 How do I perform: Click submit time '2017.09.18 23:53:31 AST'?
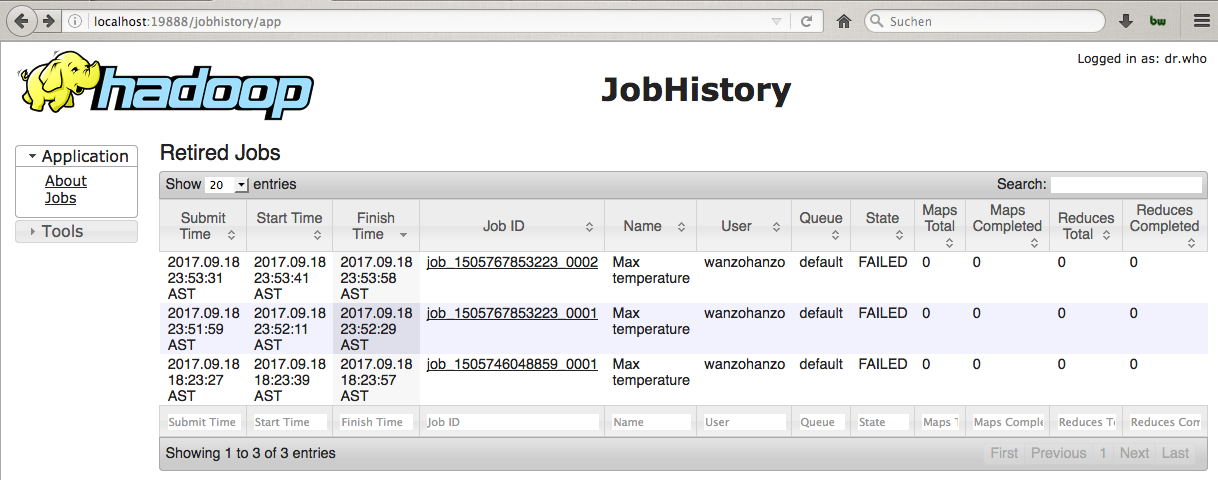click(x=203, y=278)
